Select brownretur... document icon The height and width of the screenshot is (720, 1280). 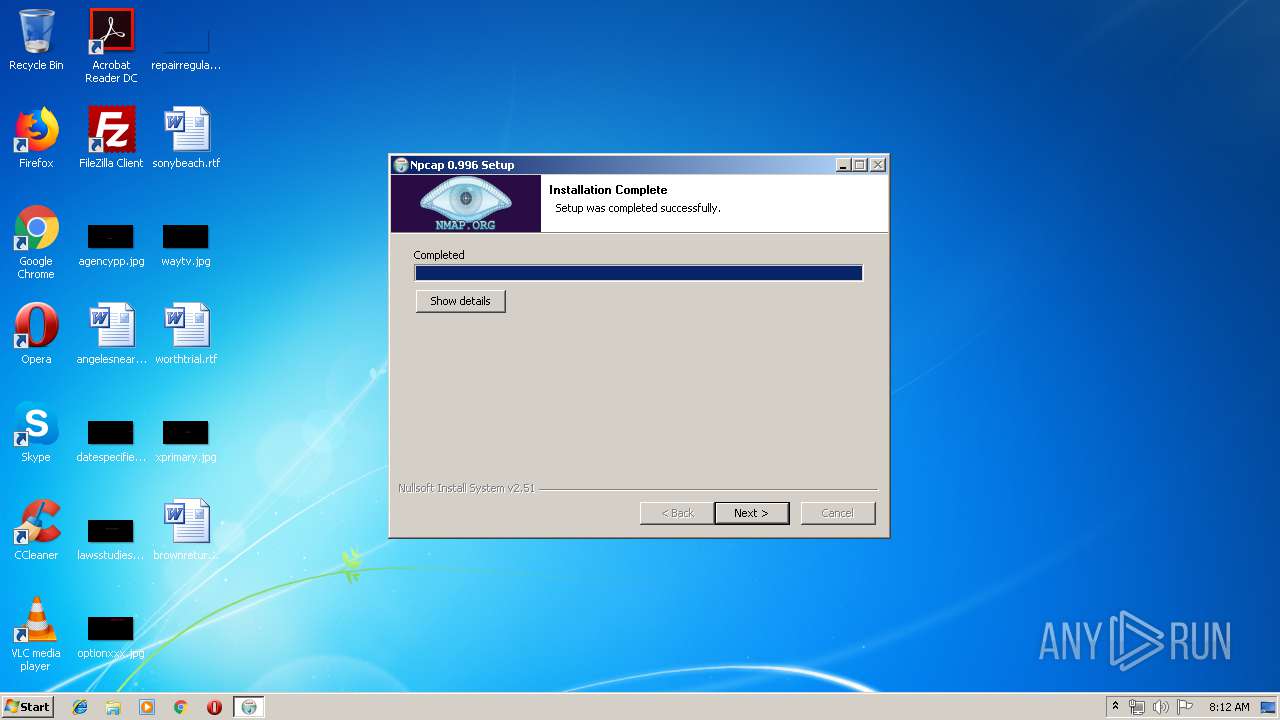186,530
